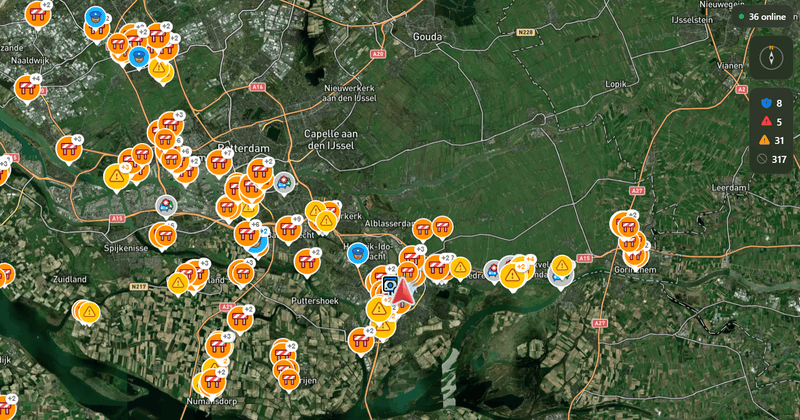This screenshot has height=420, width=800.
Task: Click the Gouda city label
Action: coord(428,37)
